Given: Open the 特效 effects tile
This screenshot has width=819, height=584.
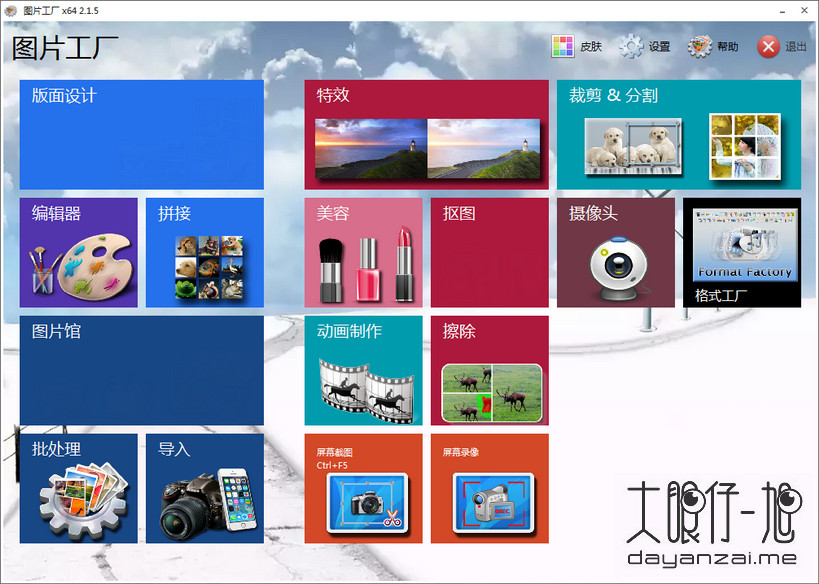Looking at the screenshot, I should [426, 134].
